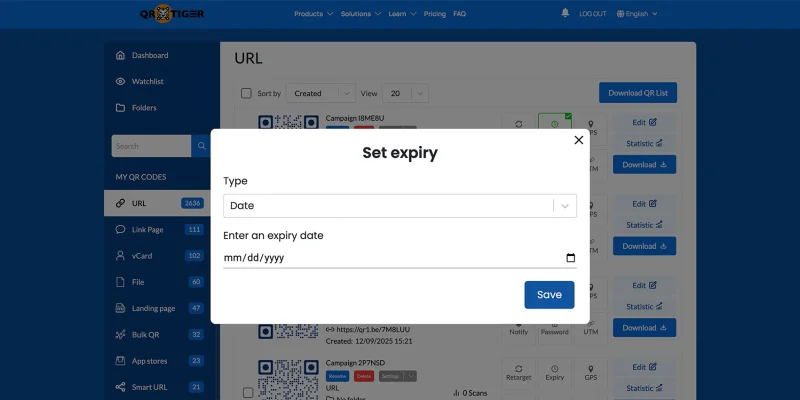Open the Bulk QR icon

tap(120, 335)
